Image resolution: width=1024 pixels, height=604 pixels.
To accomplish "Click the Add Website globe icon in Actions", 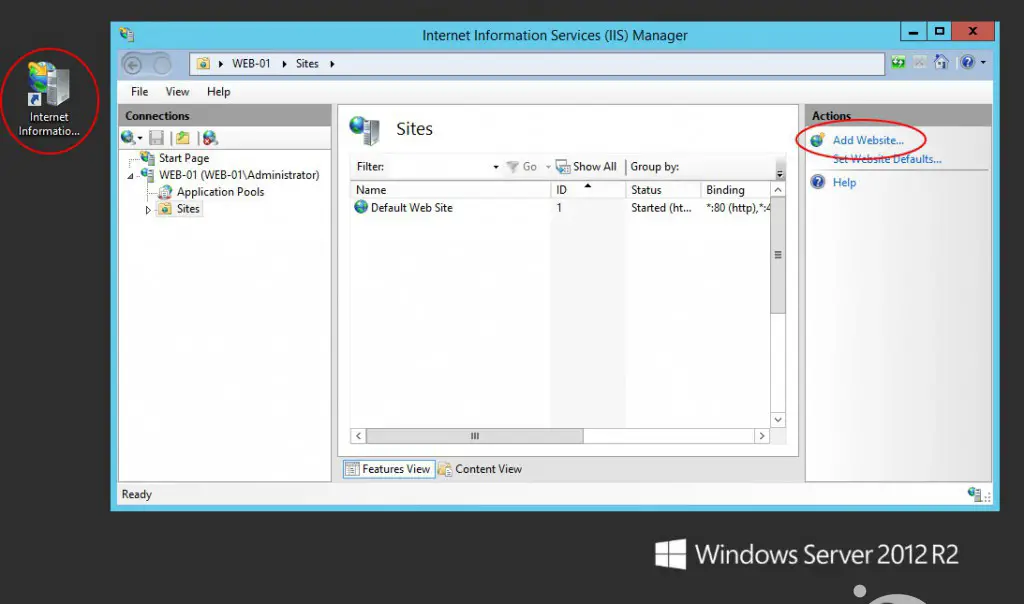I will click(817, 140).
